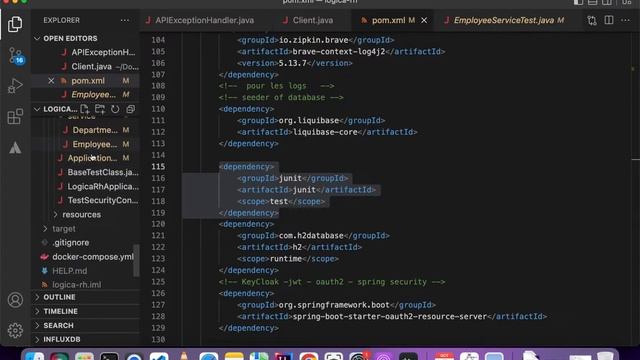Open editor more actions ellipsis
This screenshot has height=360, width=640.
click(x=625, y=20)
